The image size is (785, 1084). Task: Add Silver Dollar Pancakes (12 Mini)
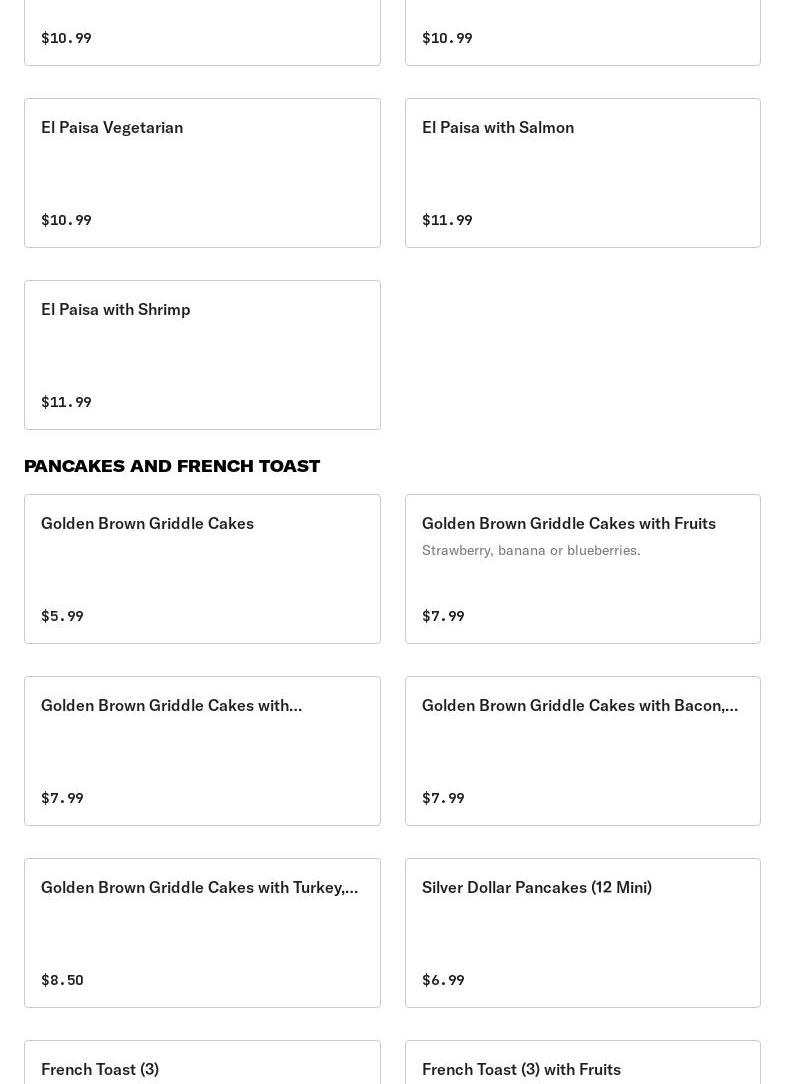(x=582, y=932)
